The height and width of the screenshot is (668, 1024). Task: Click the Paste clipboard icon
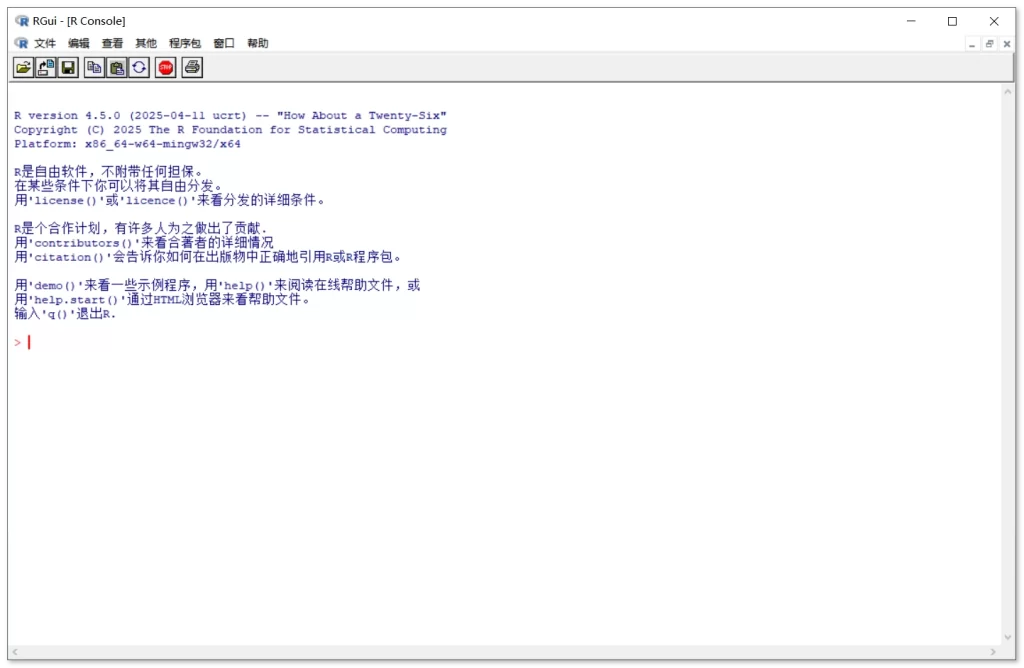click(117, 67)
